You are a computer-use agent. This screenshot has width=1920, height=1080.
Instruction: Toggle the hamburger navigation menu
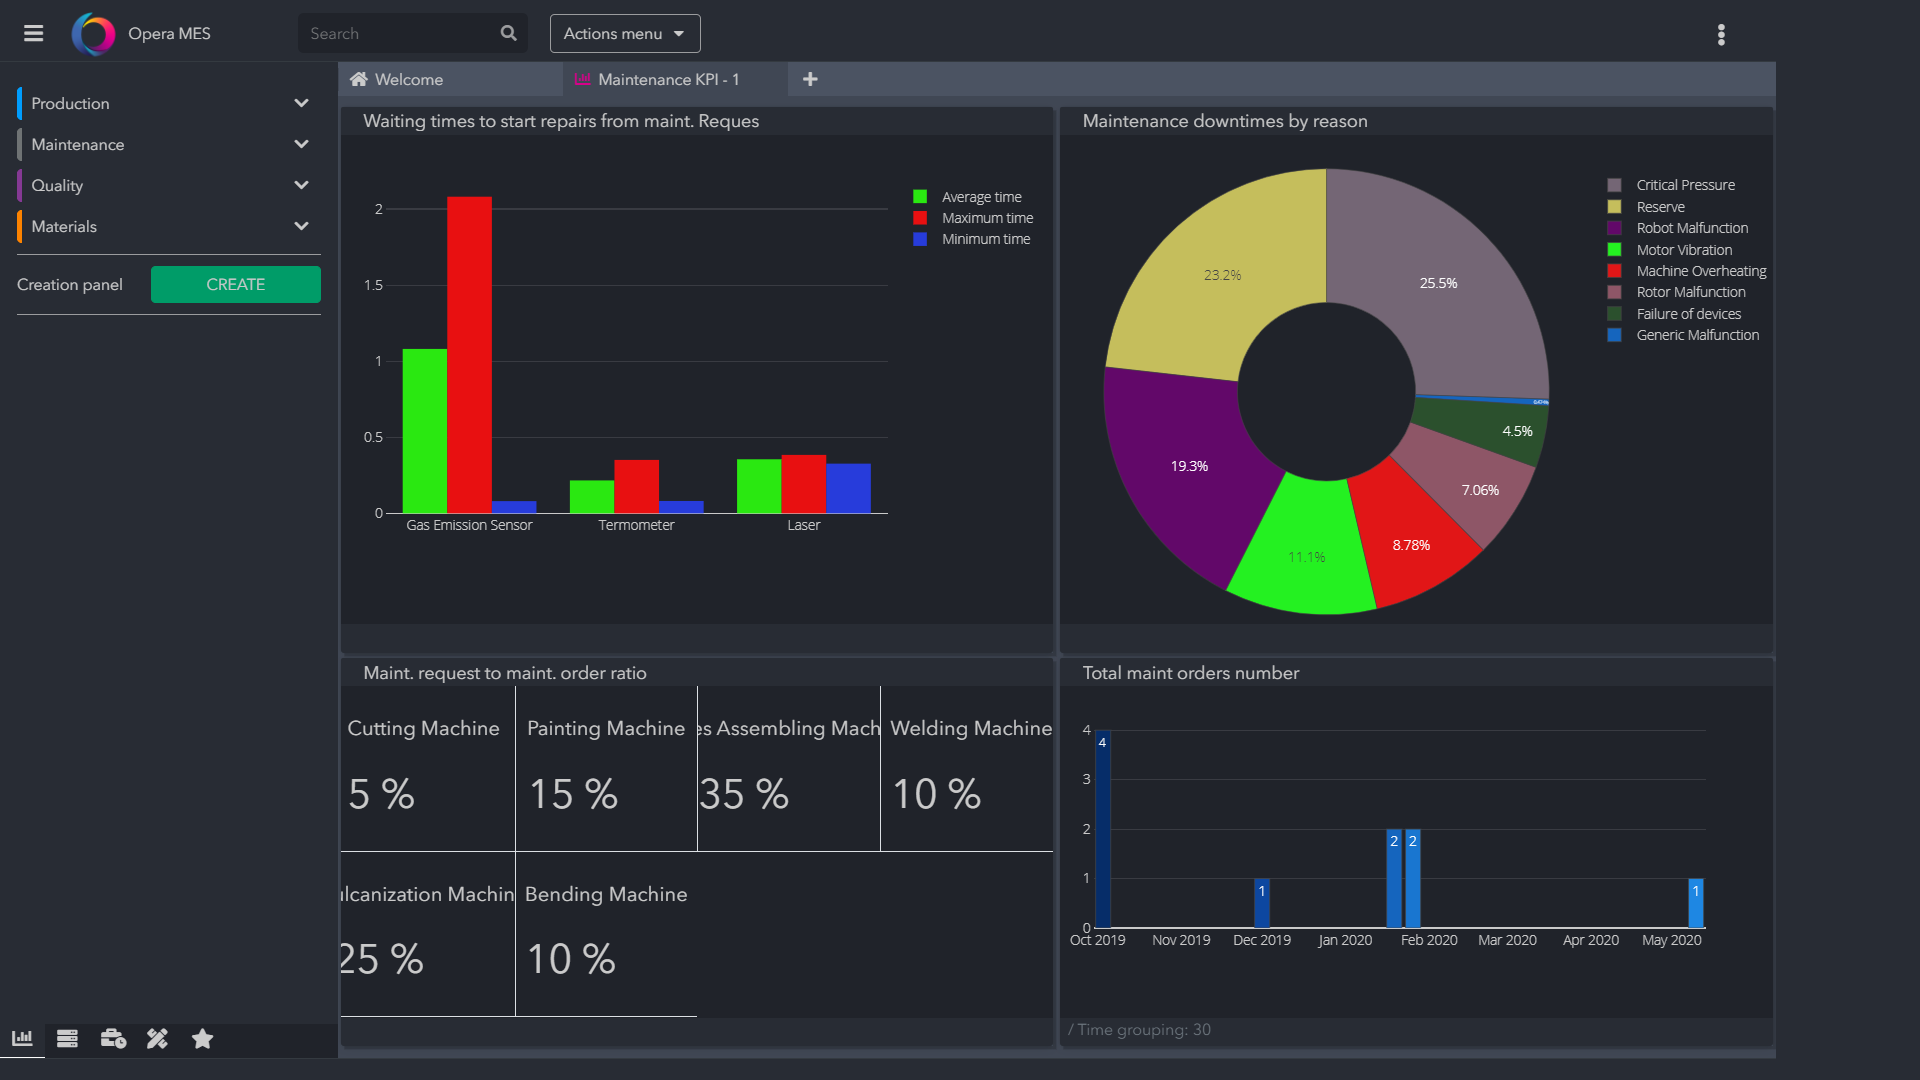33,33
